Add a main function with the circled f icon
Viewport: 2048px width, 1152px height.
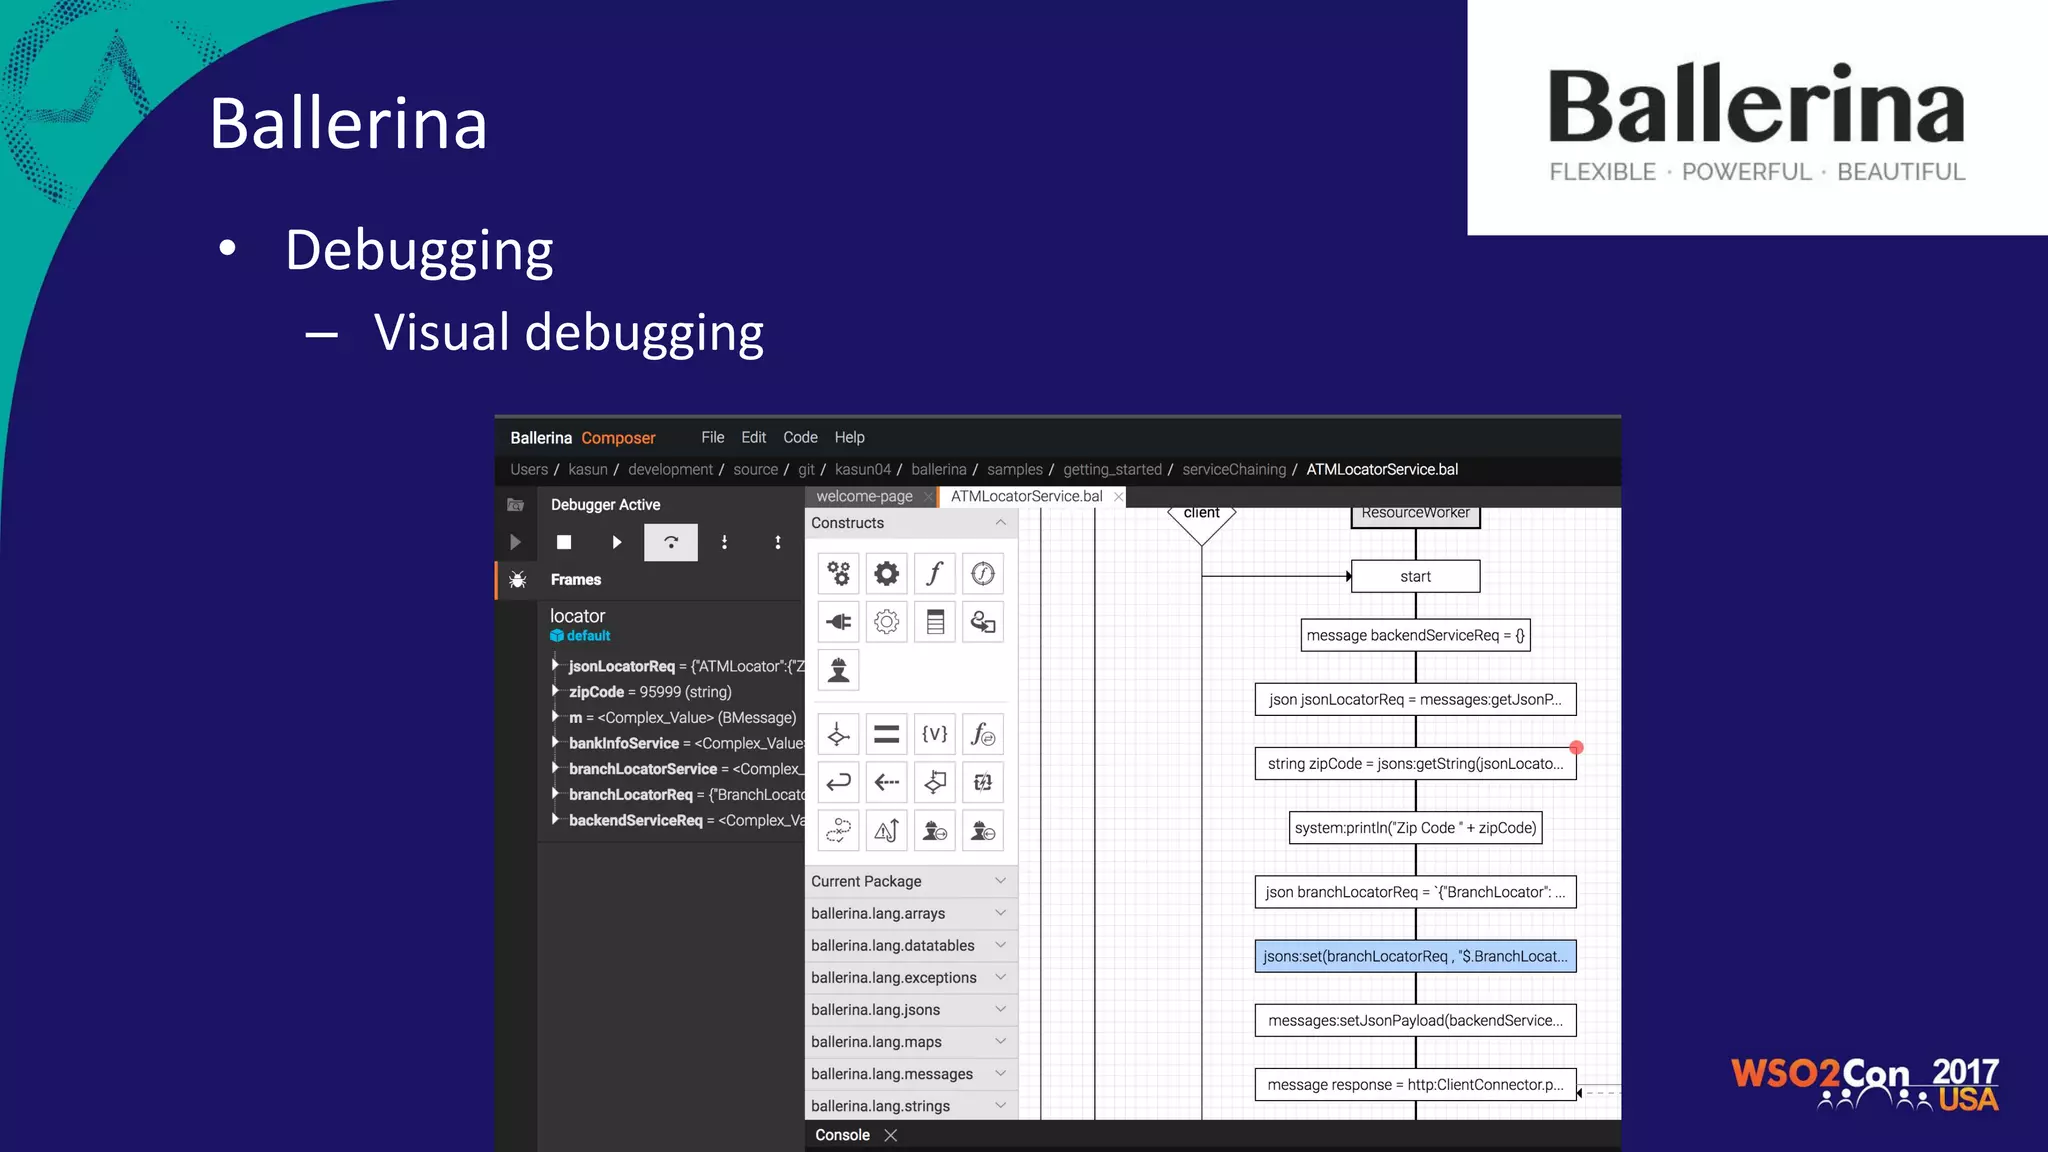pos(983,574)
